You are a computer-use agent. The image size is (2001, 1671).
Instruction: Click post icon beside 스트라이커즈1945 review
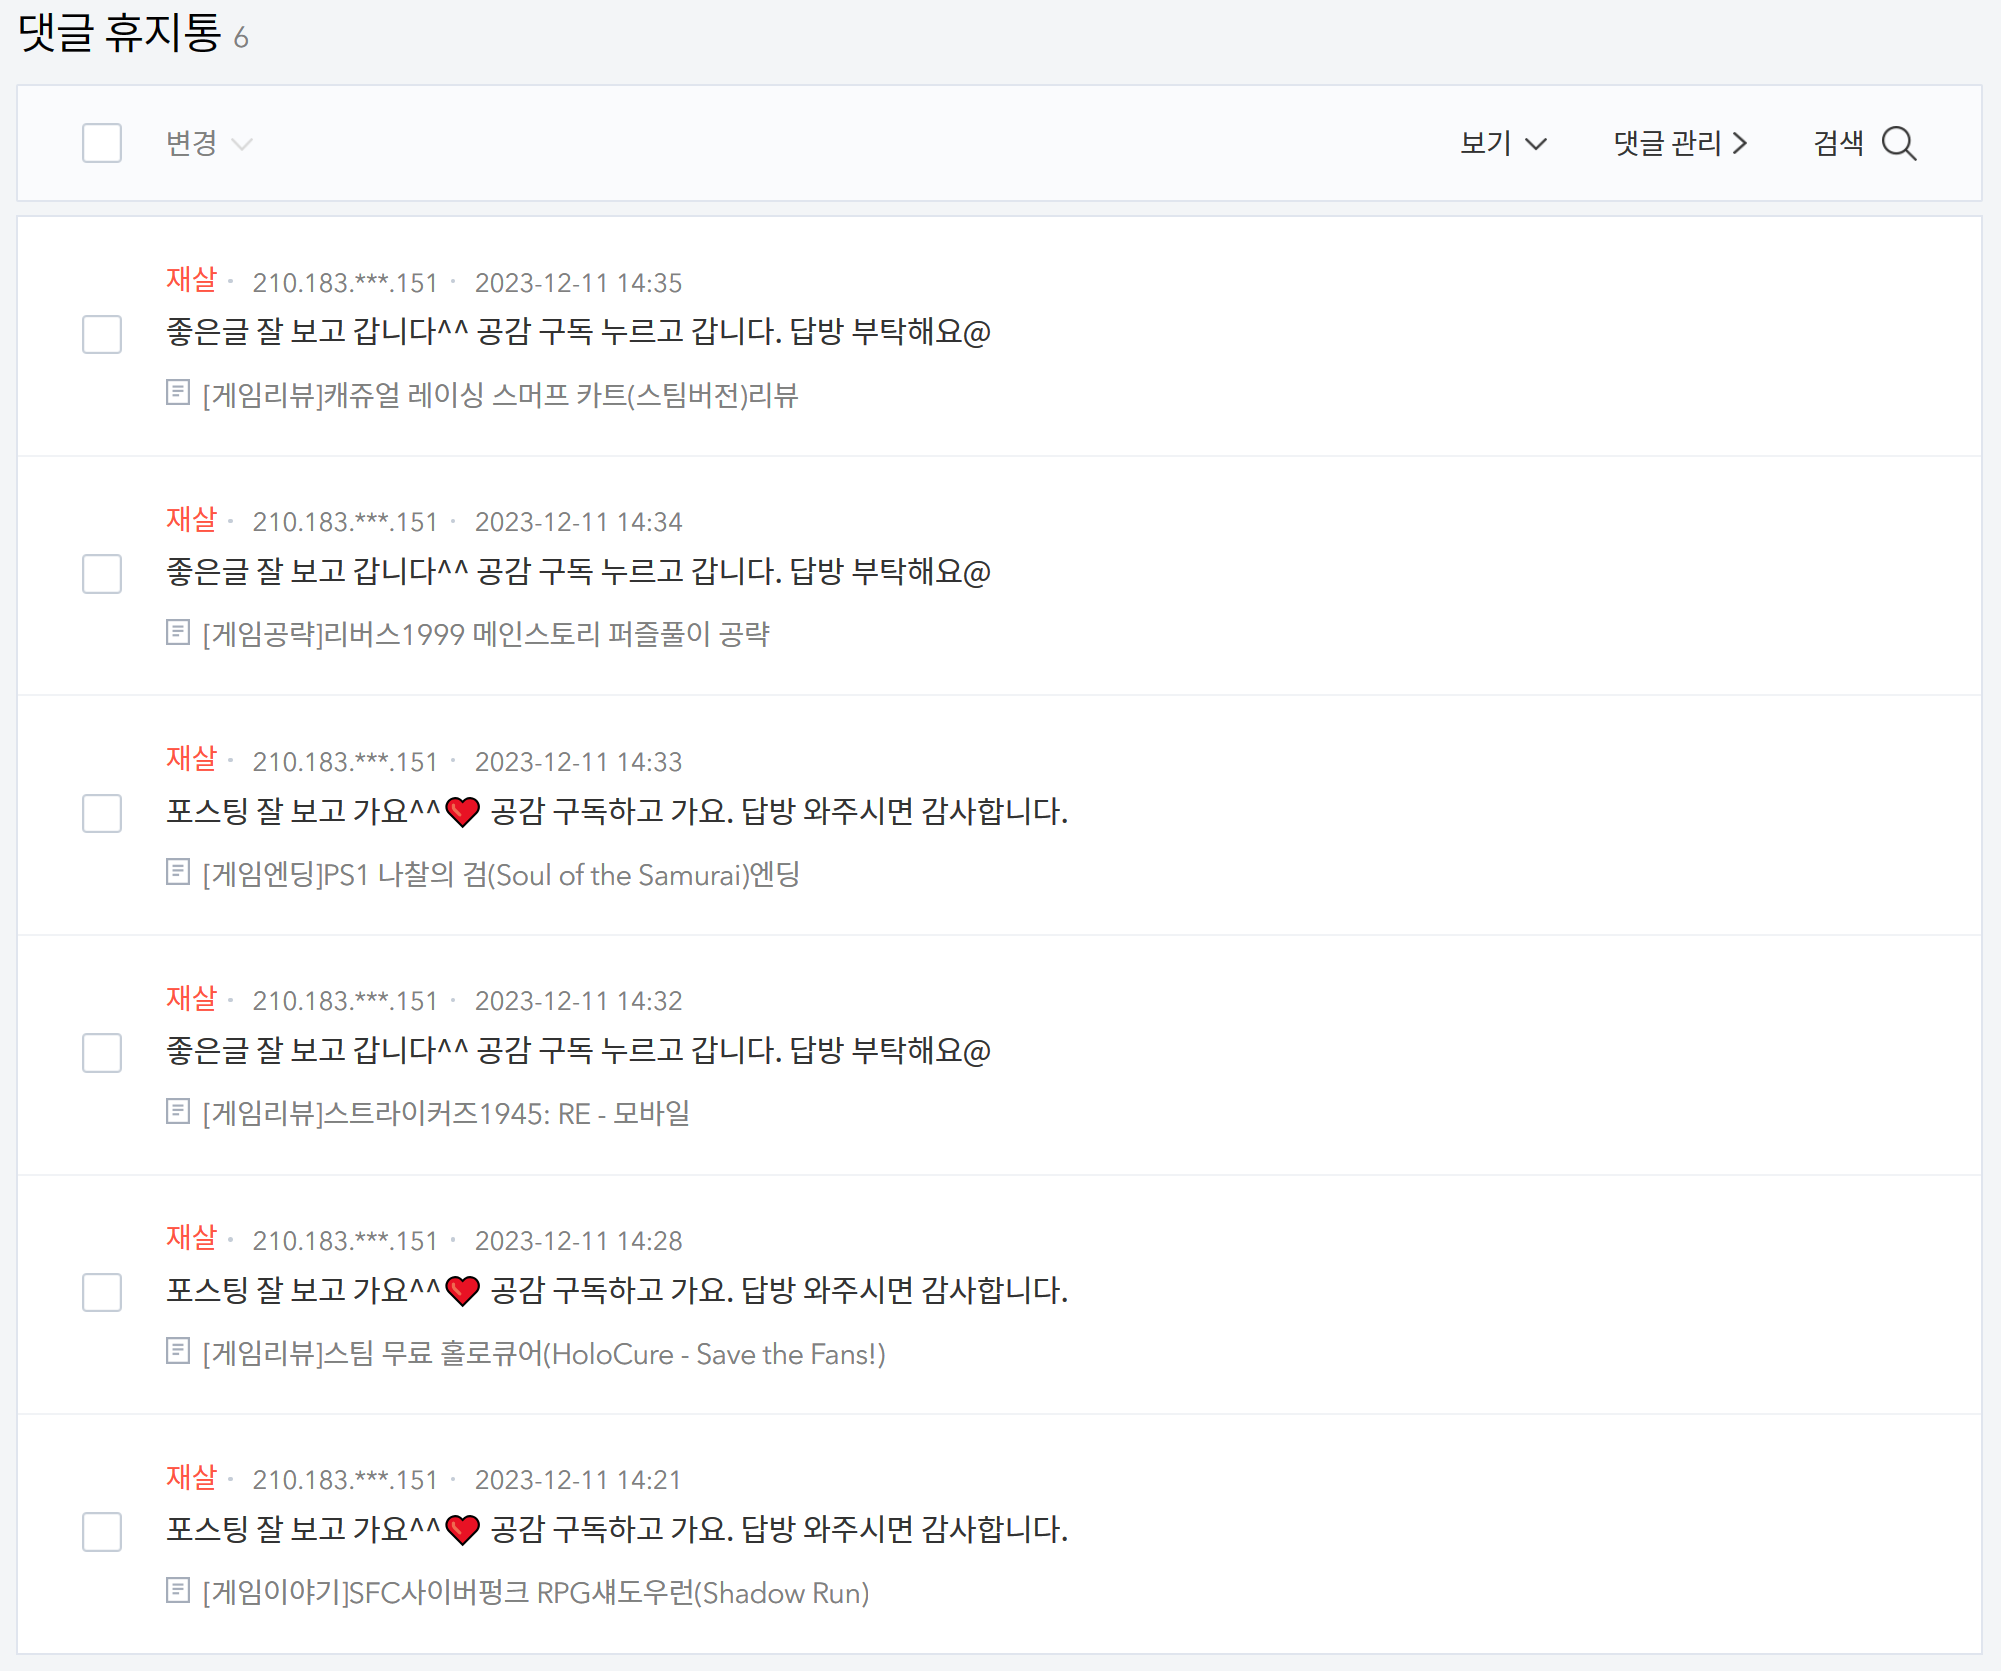tap(178, 1112)
